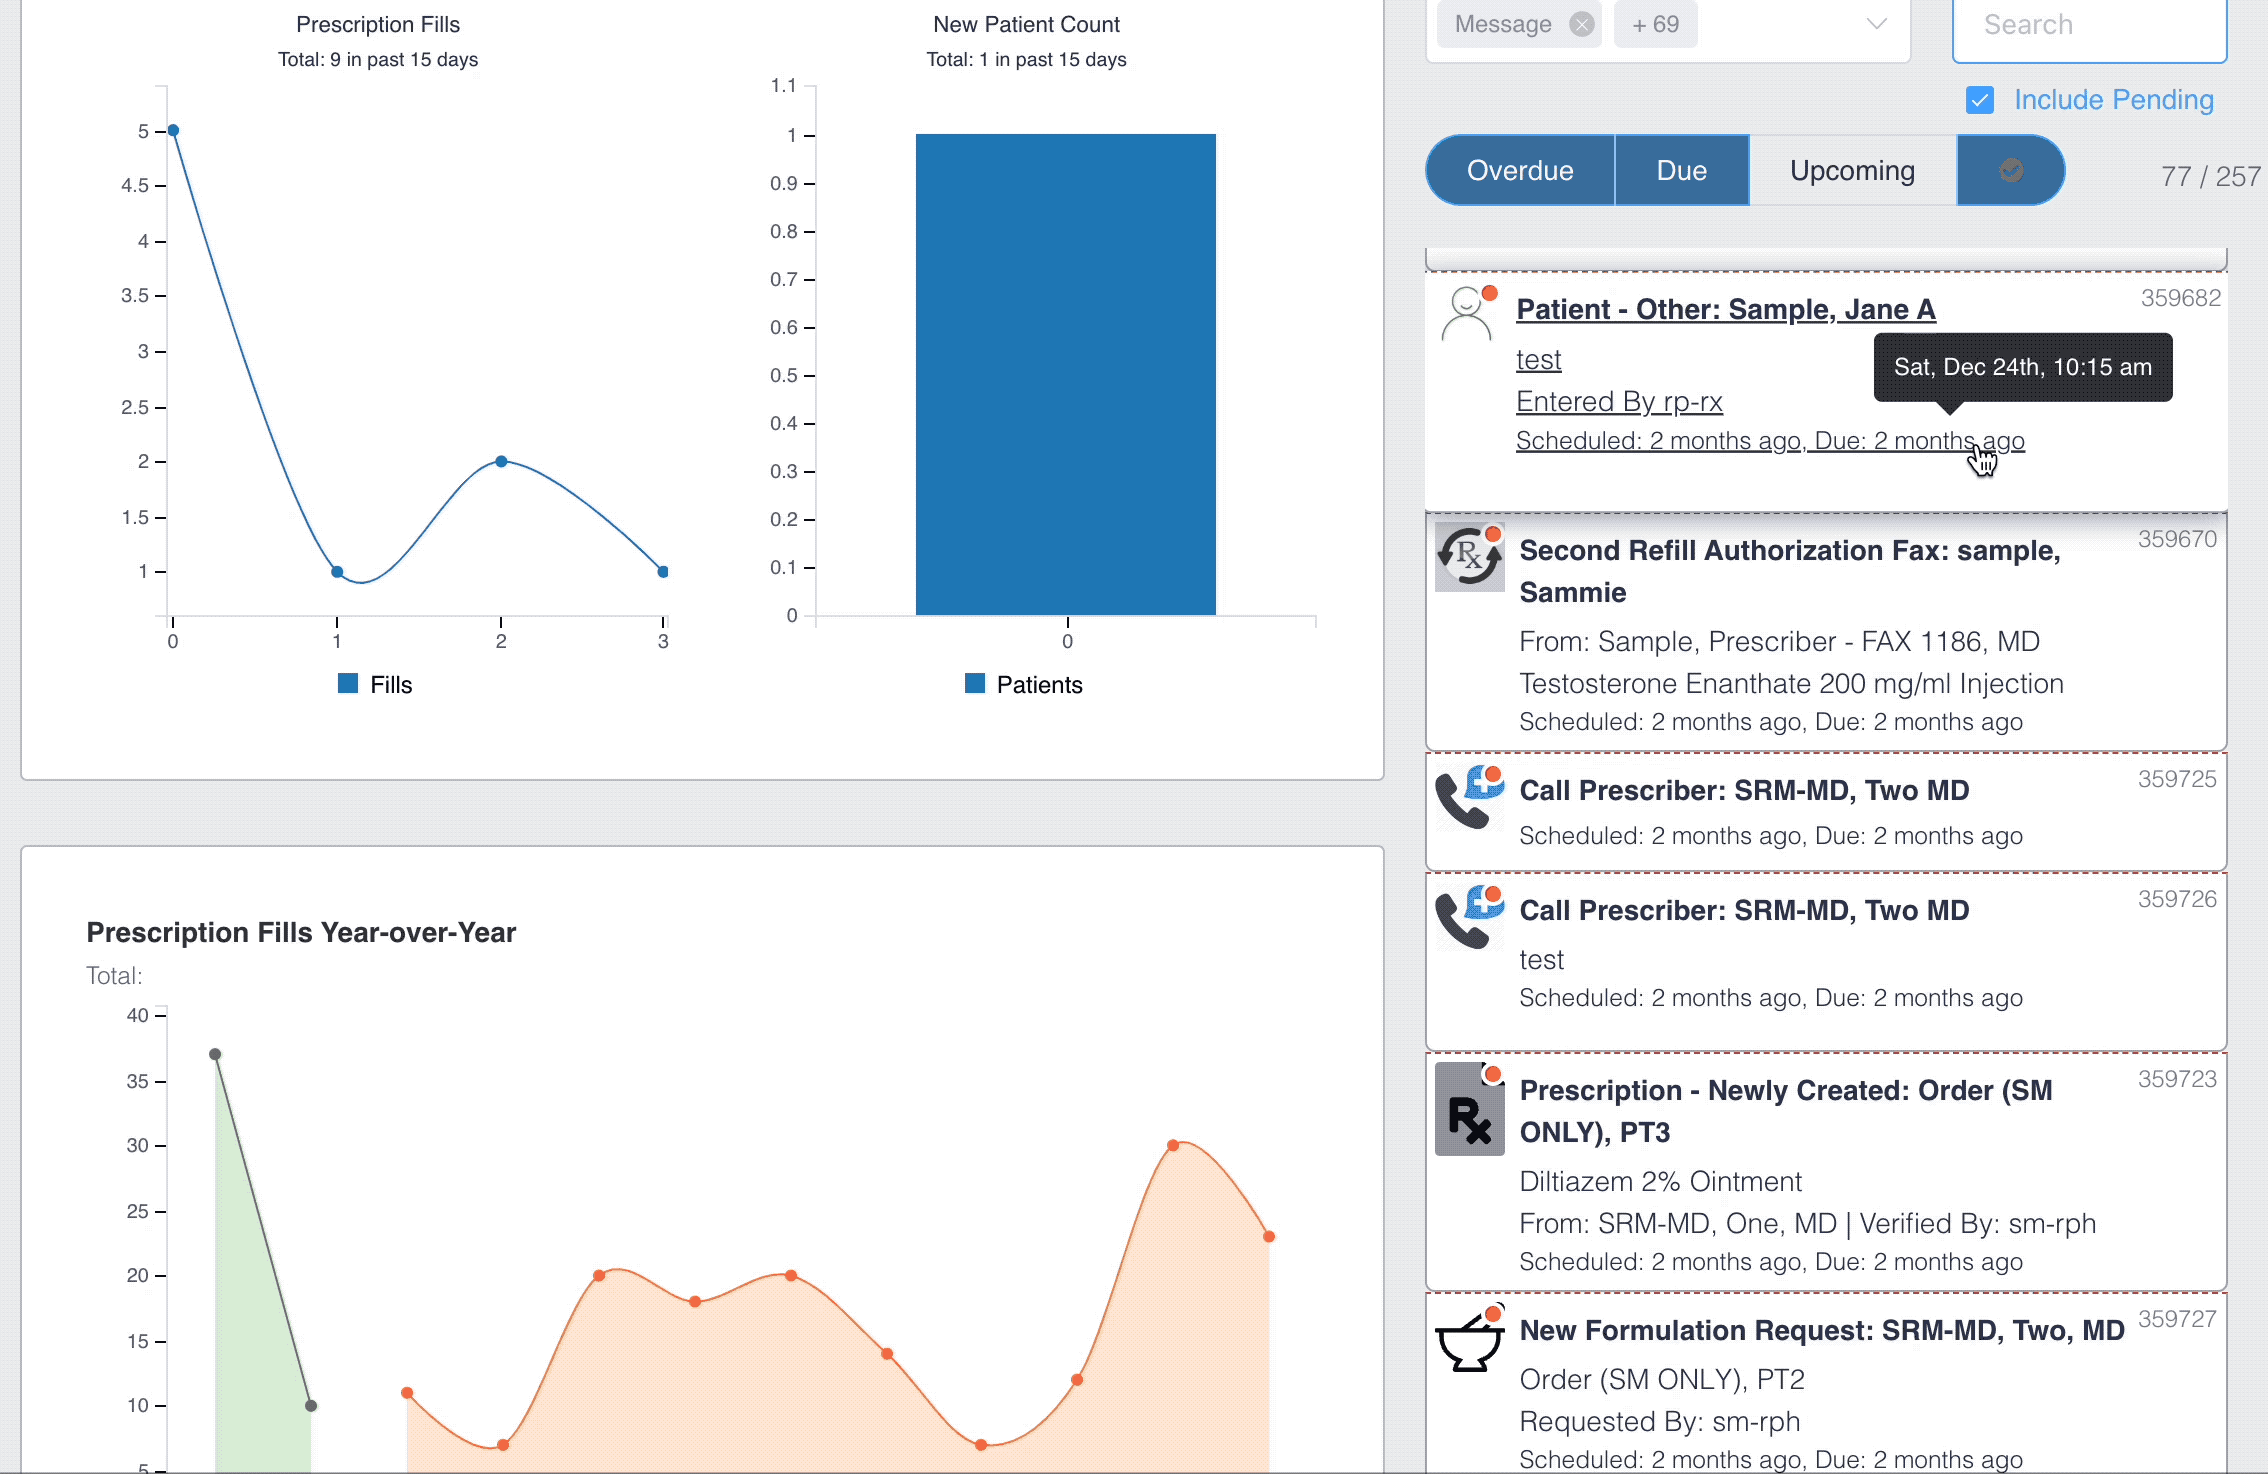
Task: Click the refill authorization Rx icon
Action: click(x=1469, y=557)
